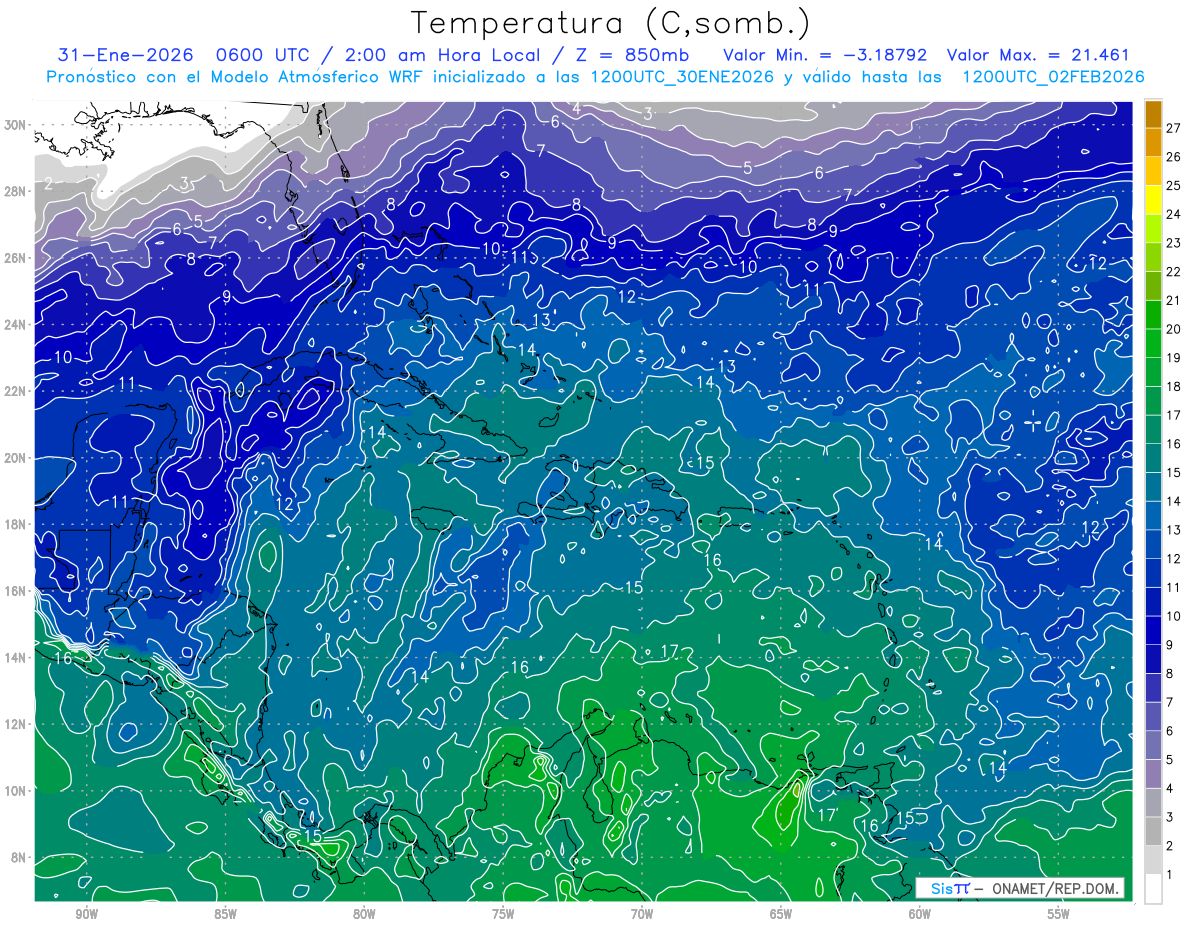Click the 'SisPI - ONAMET/REP.DOM.' logo box

click(1019, 888)
